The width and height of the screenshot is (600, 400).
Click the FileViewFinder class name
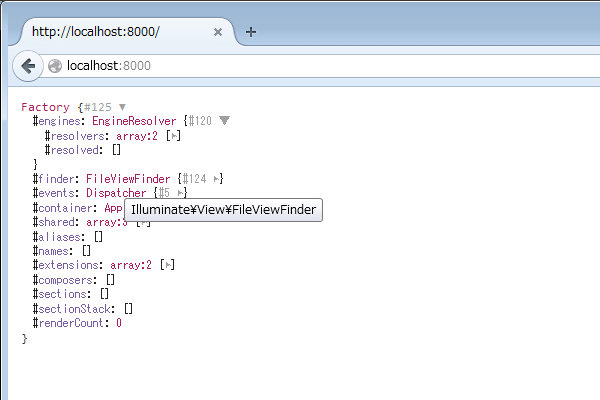(128, 179)
